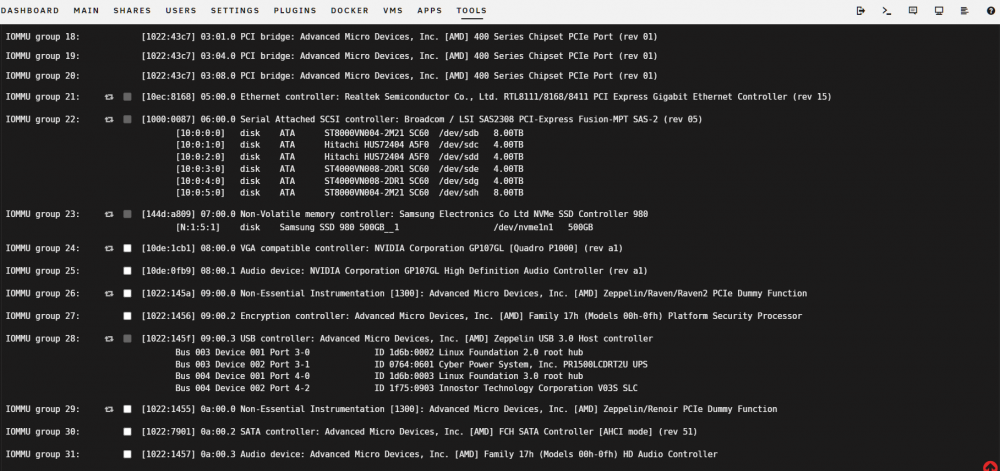Switch to the Plugins tab
Viewport: 1000px width, 471px height.
295,11
